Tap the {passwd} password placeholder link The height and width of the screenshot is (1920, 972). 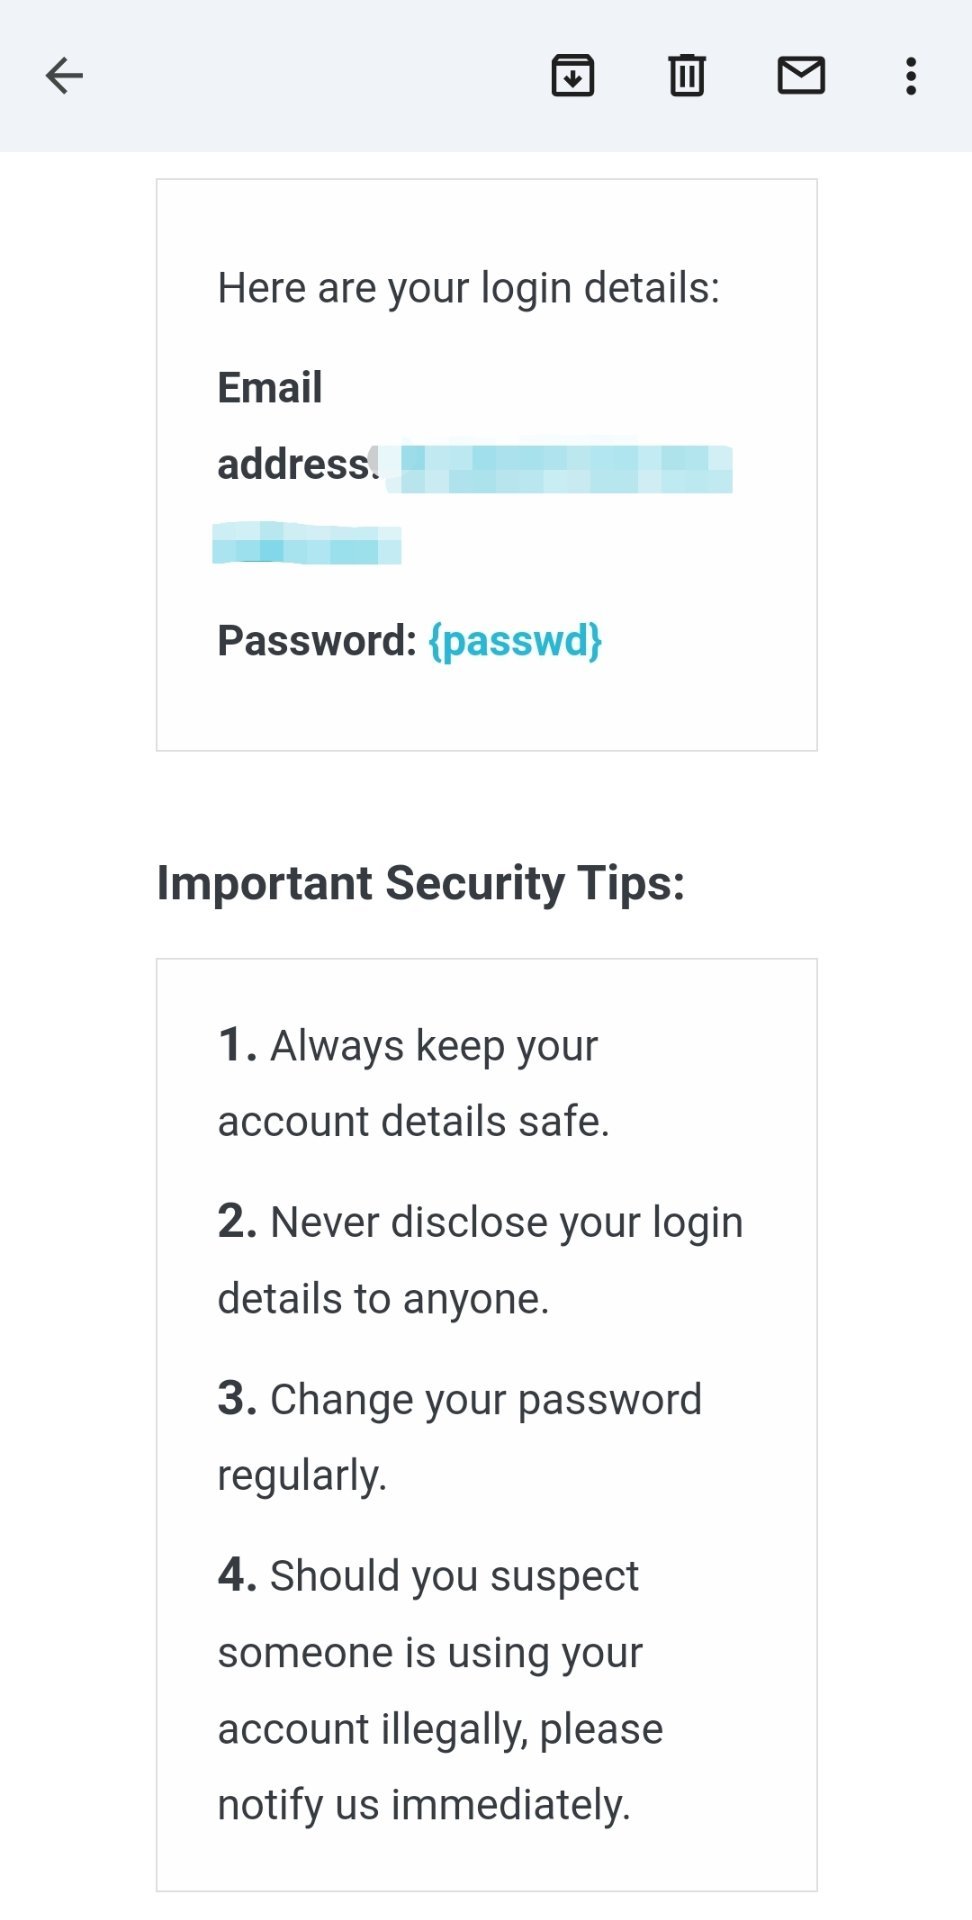pos(515,641)
